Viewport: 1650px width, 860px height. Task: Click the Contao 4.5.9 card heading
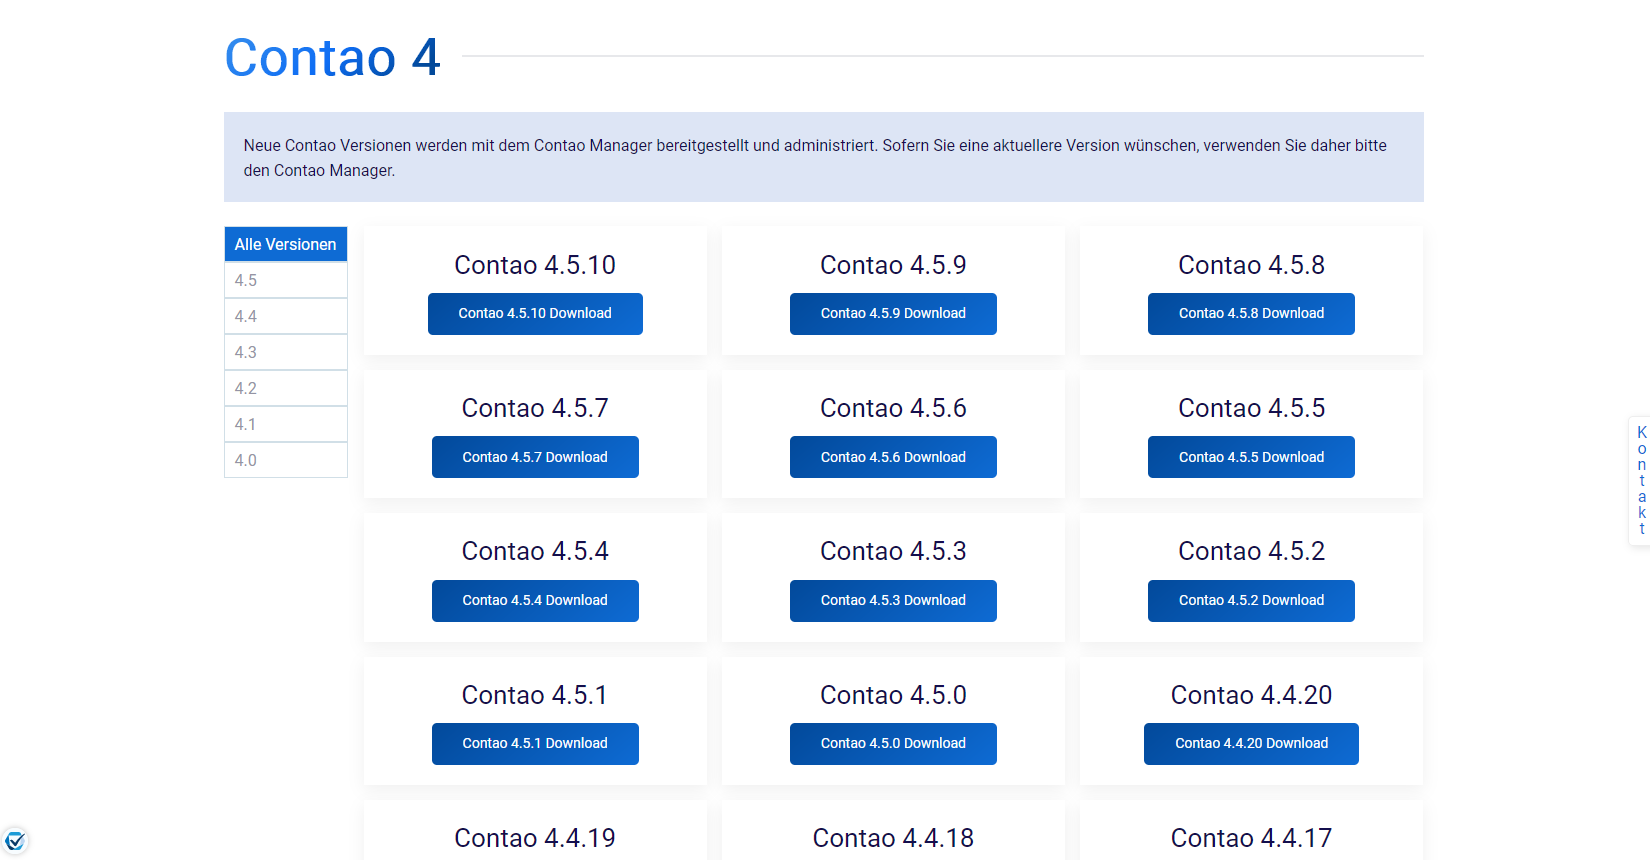tap(893, 265)
